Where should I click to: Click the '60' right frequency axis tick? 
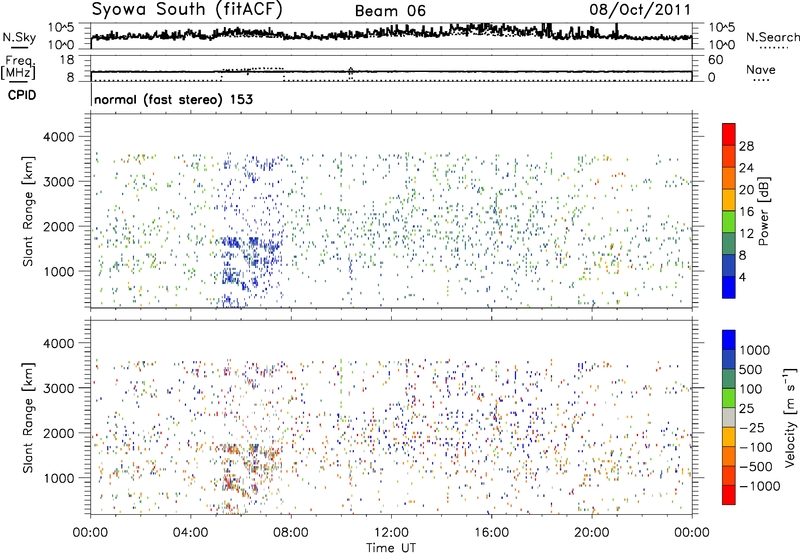[716, 60]
